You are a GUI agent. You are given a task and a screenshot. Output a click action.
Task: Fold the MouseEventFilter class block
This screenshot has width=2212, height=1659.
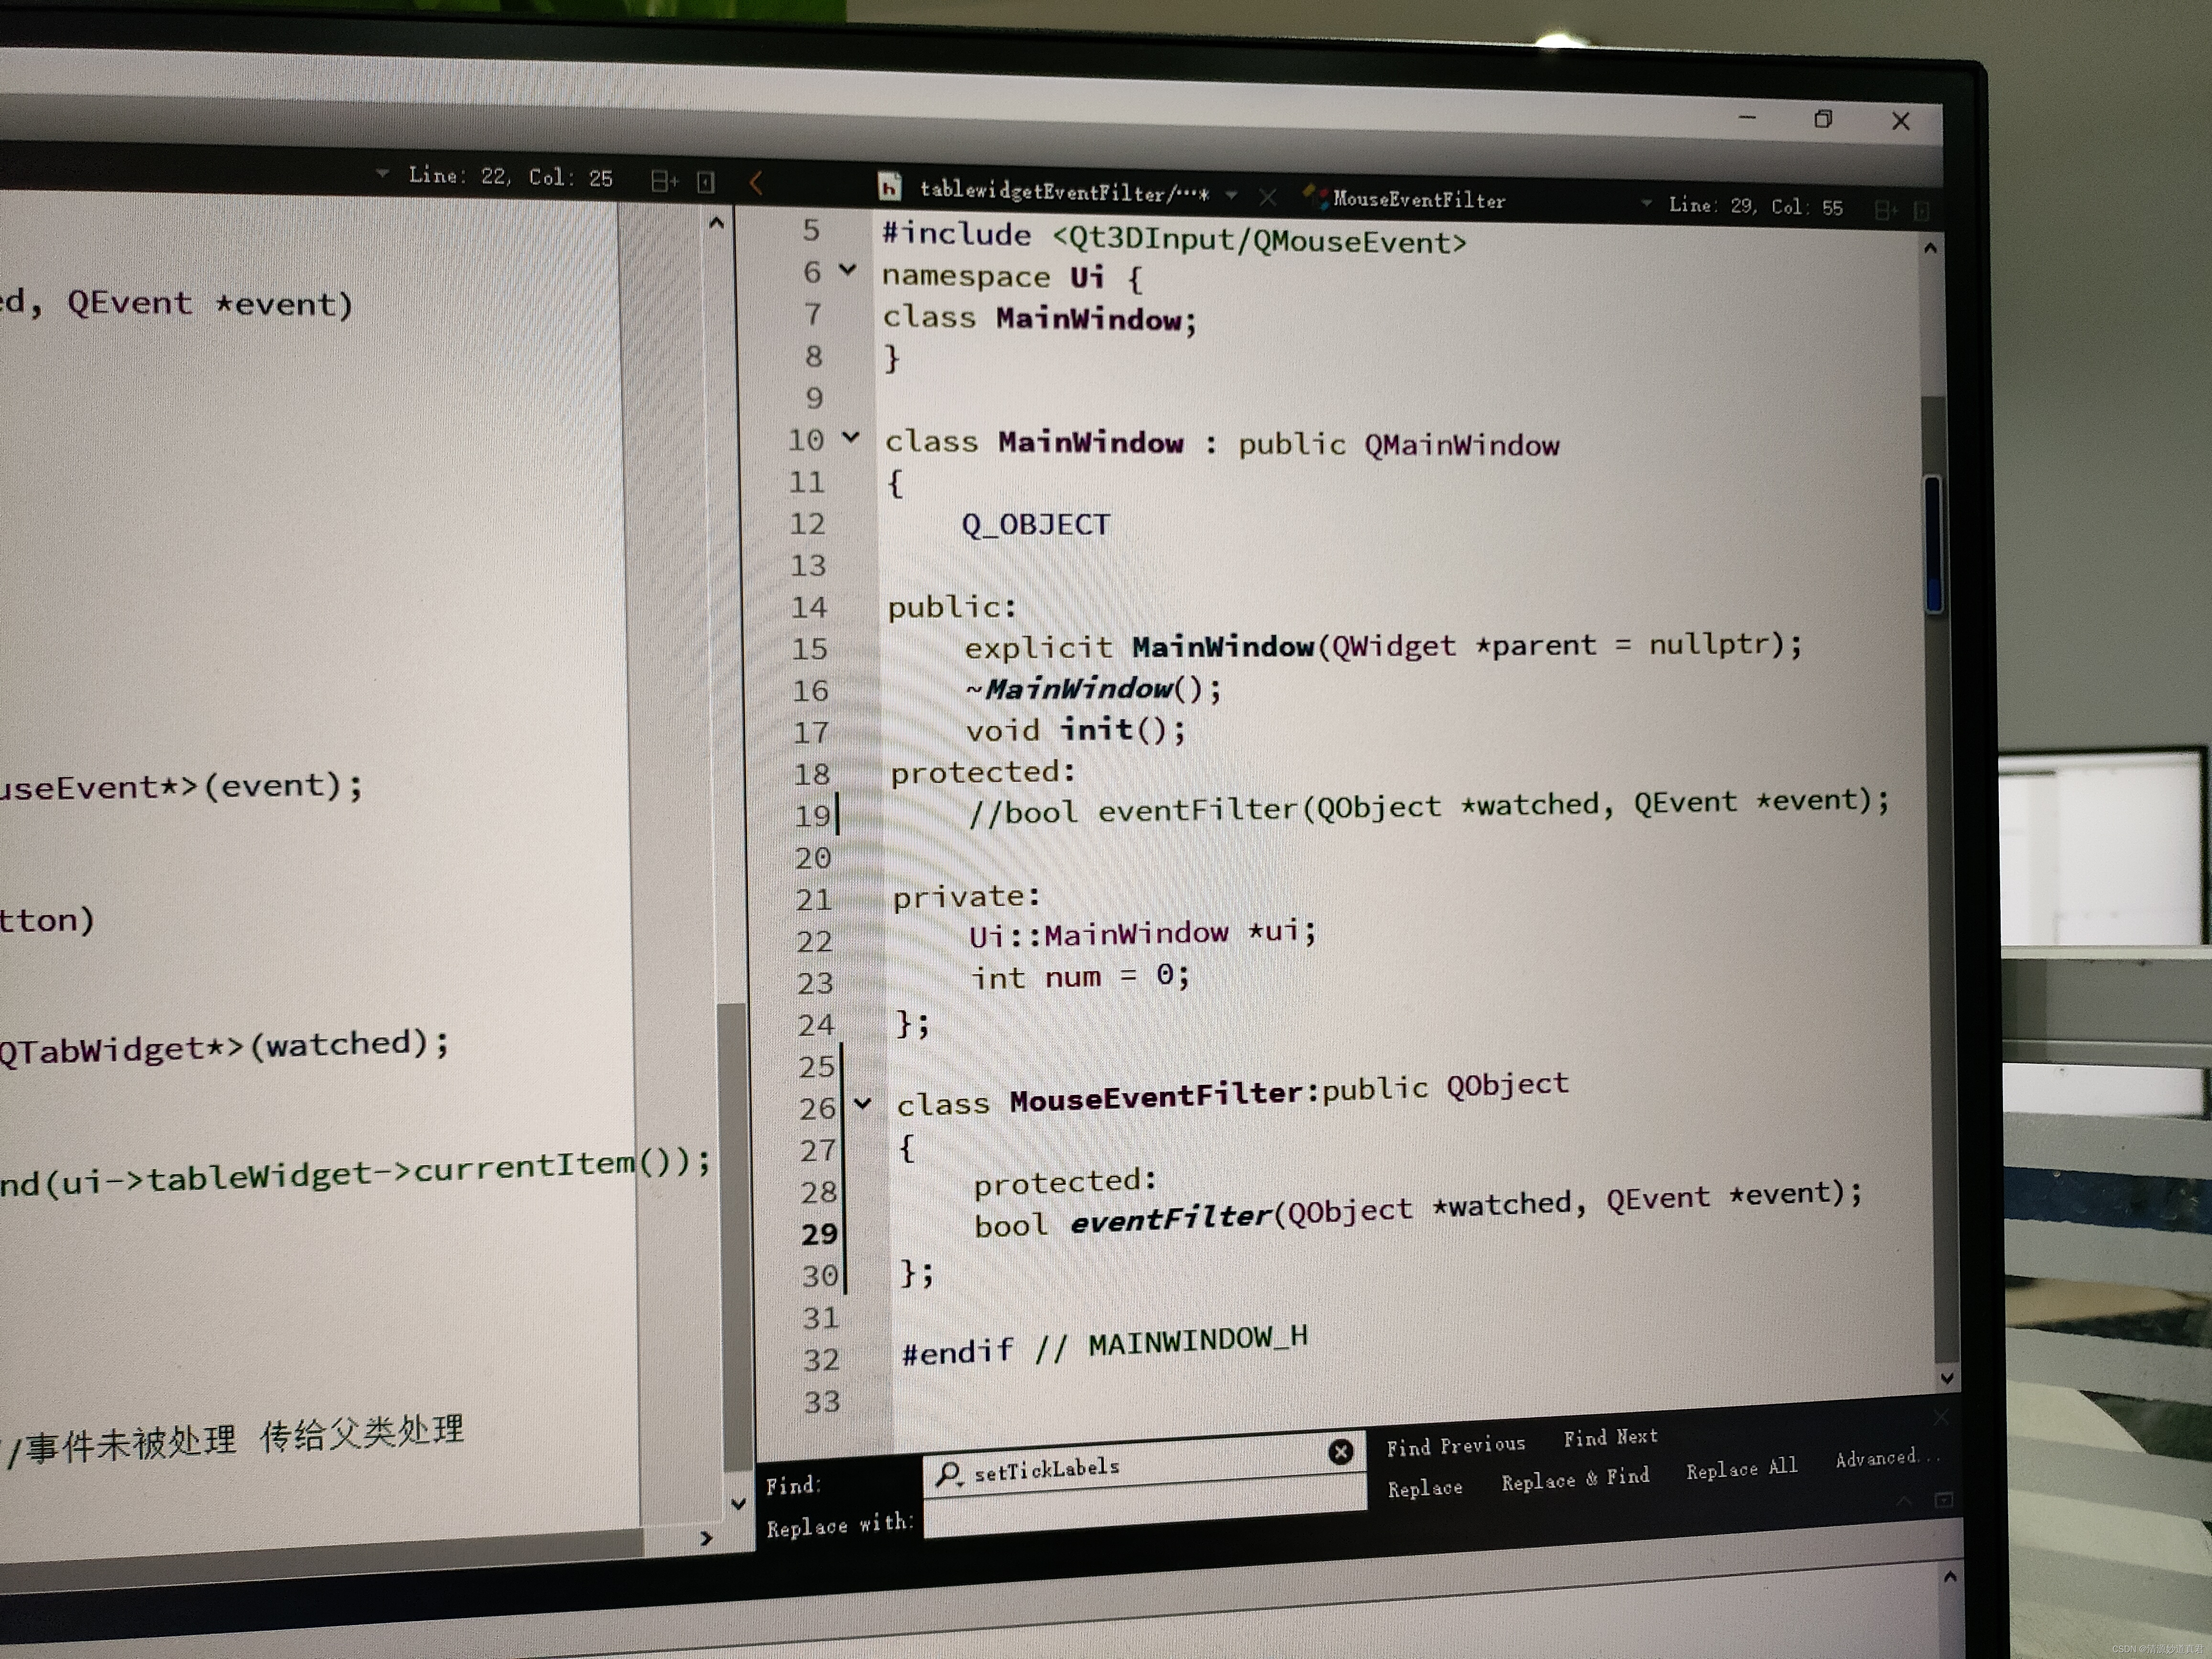click(862, 1104)
